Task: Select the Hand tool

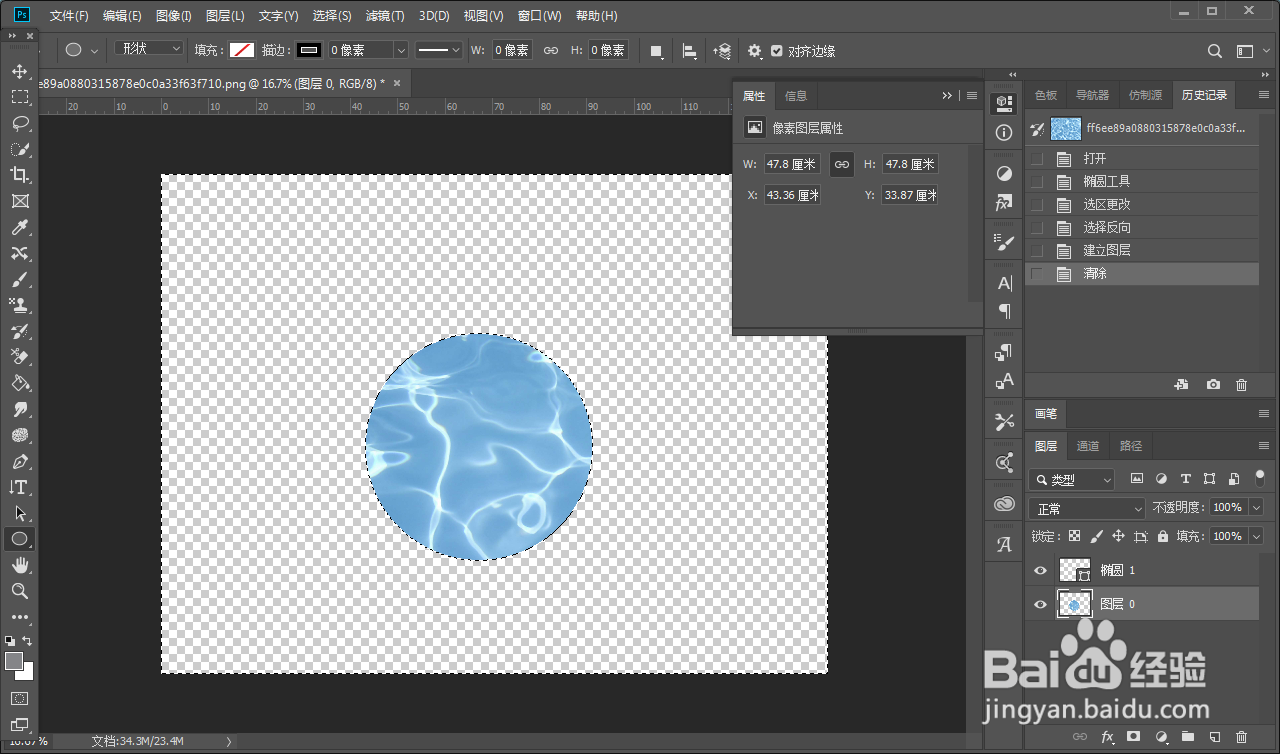Action: [19, 565]
